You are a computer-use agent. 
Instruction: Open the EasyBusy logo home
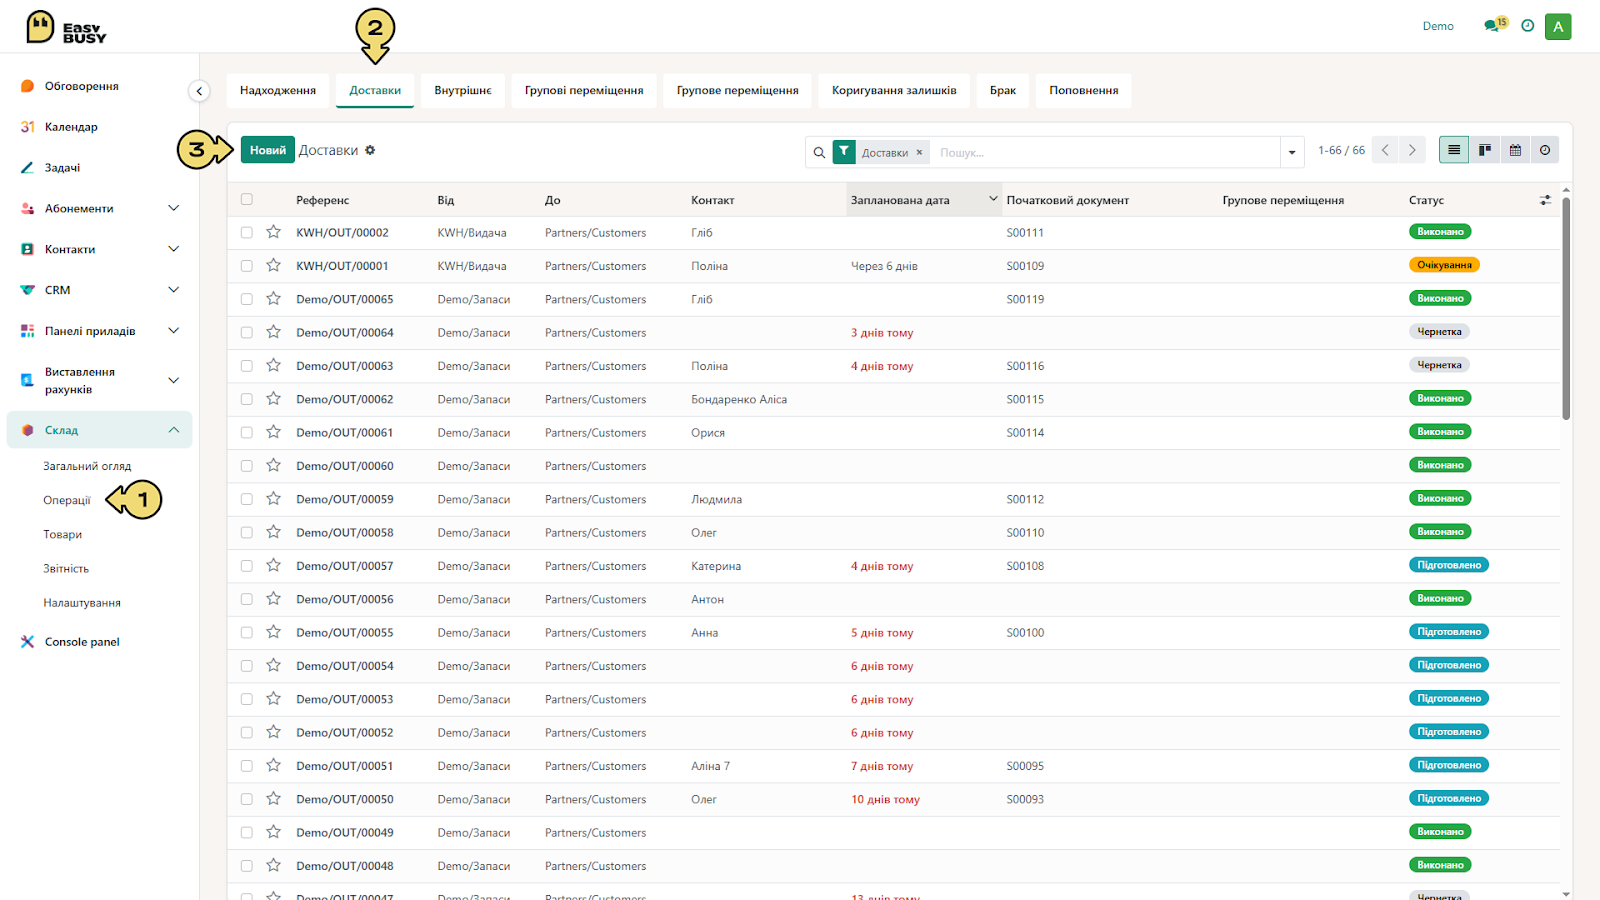(x=66, y=27)
